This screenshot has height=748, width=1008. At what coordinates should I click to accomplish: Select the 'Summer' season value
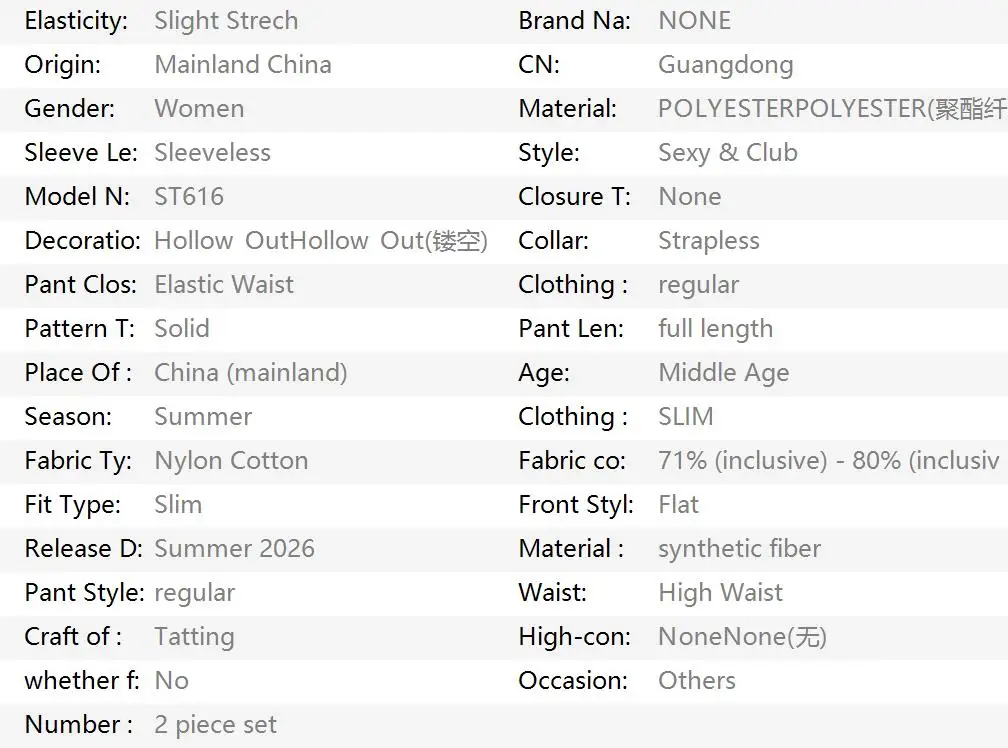pyautogui.click(x=203, y=417)
